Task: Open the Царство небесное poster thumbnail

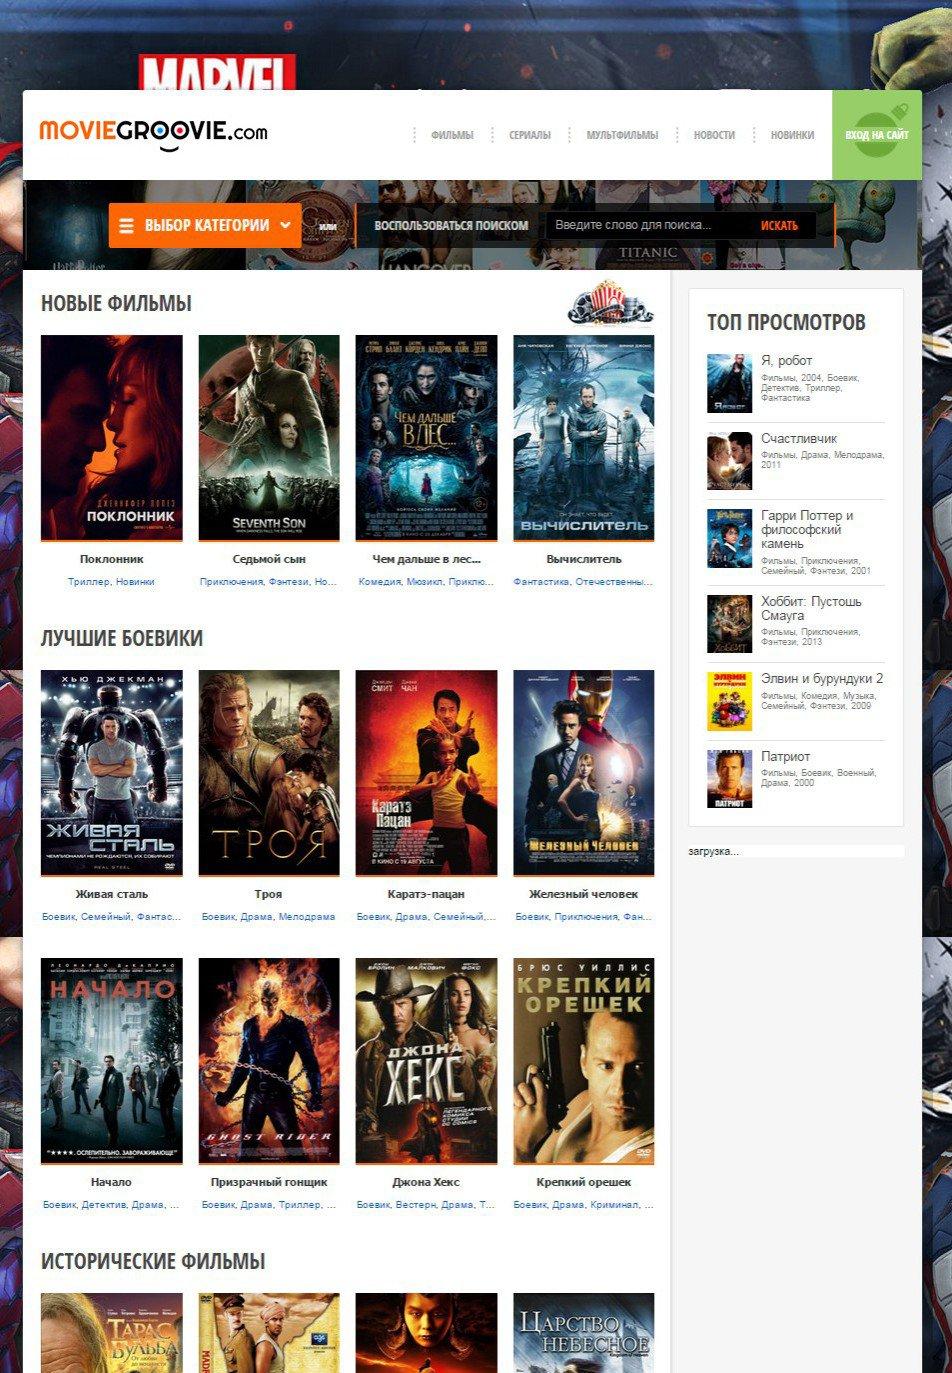Action: [584, 1333]
